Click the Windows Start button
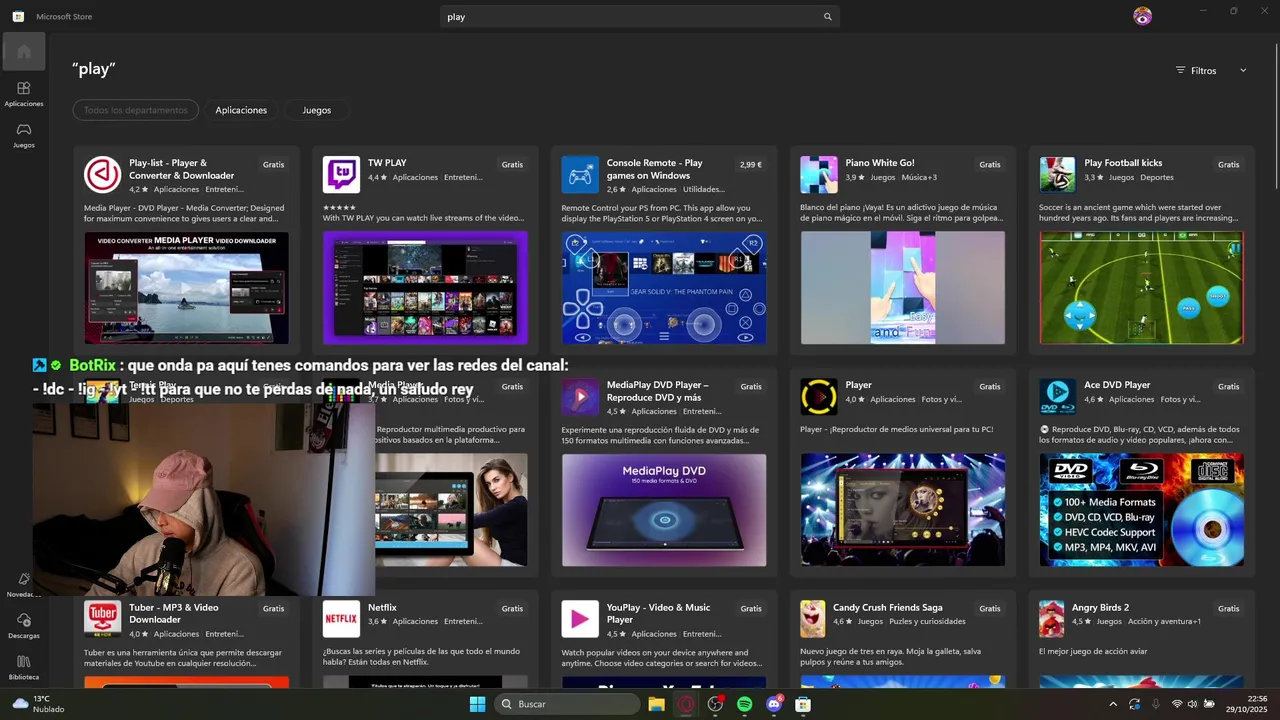This screenshot has height=720, width=1280. (477, 704)
